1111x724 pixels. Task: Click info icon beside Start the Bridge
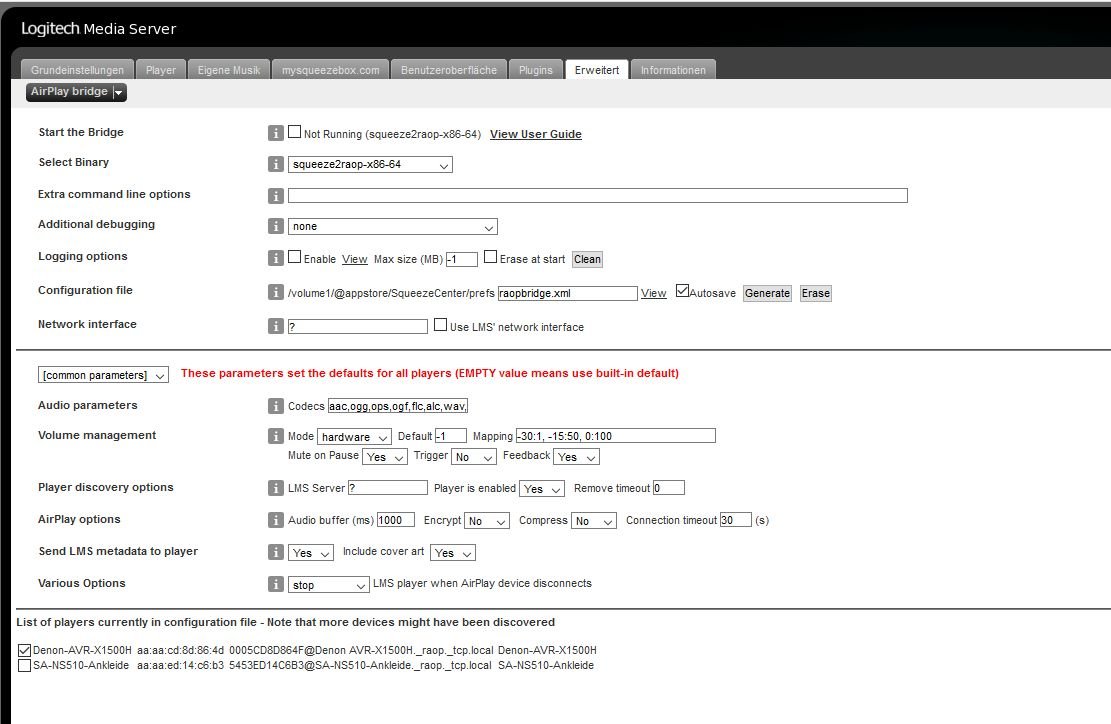click(x=276, y=133)
